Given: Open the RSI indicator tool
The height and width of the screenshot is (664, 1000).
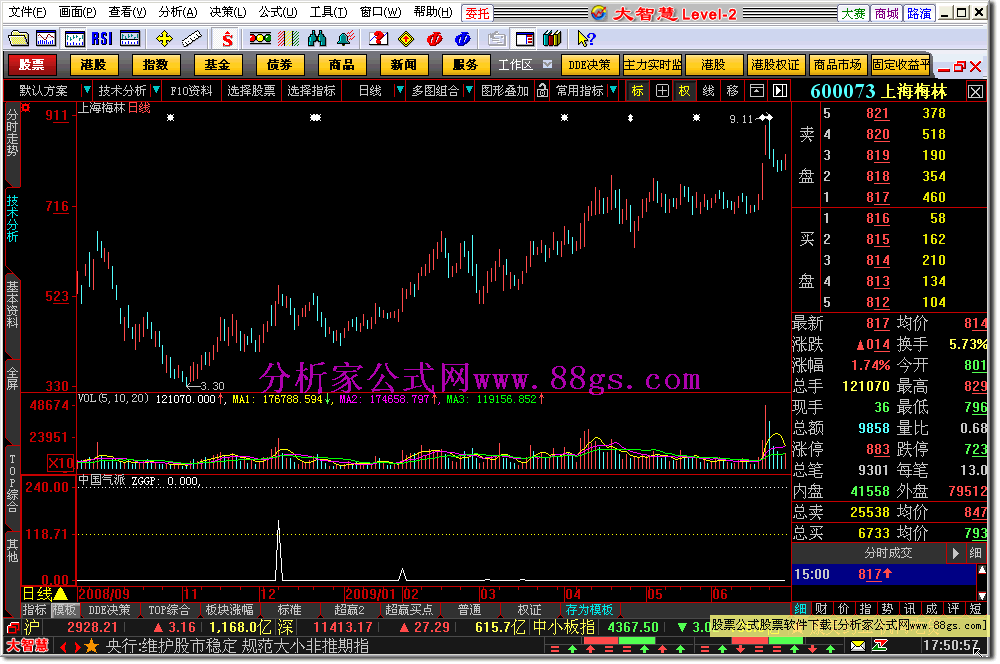Looking at the screenshot, I should coord(102,39).
